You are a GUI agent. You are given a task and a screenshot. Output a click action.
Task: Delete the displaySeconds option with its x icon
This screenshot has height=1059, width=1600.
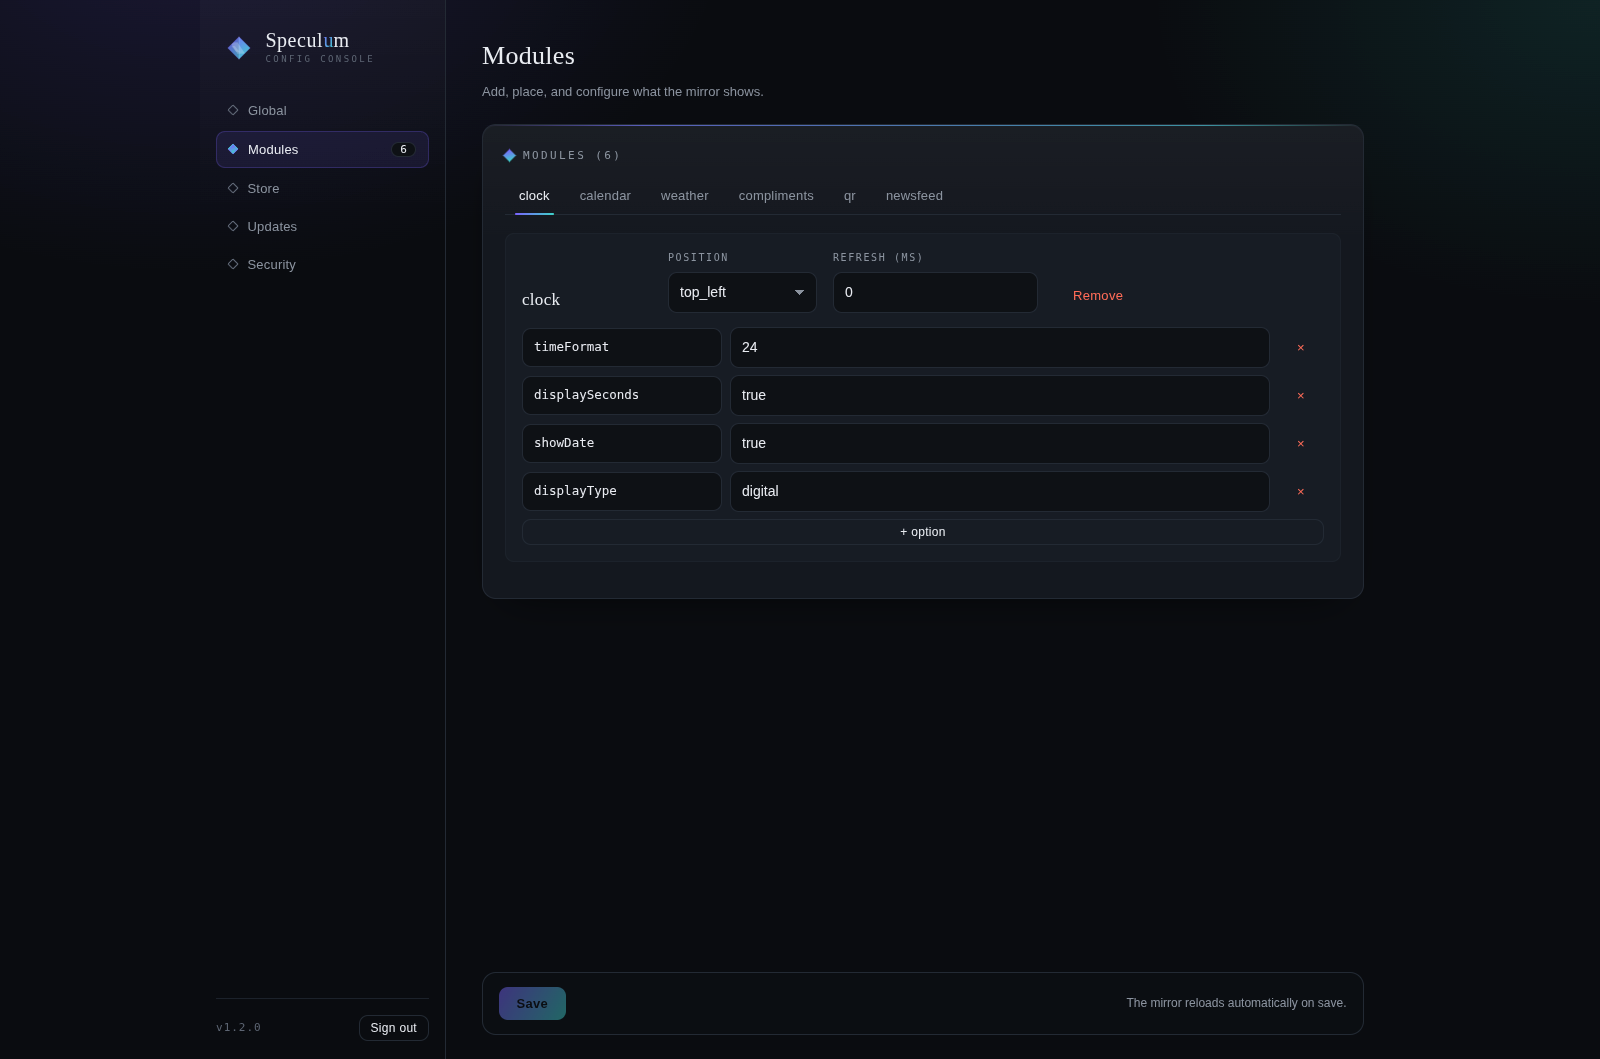1301,396
